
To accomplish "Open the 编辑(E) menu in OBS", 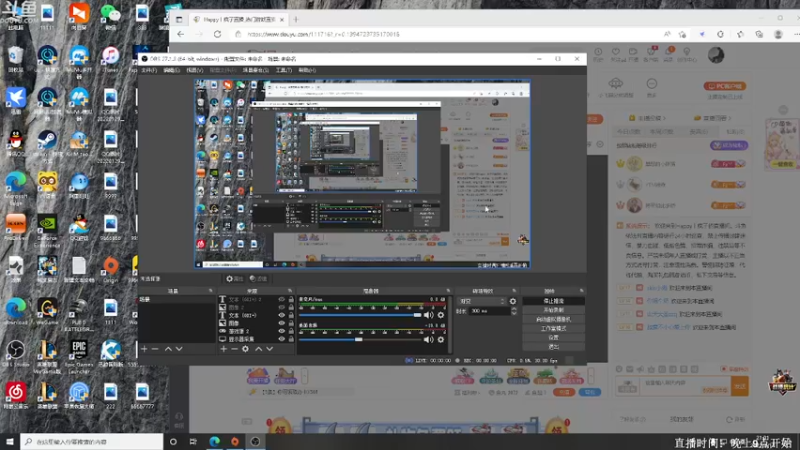I will pyautogui.click(x=171, y=70).
